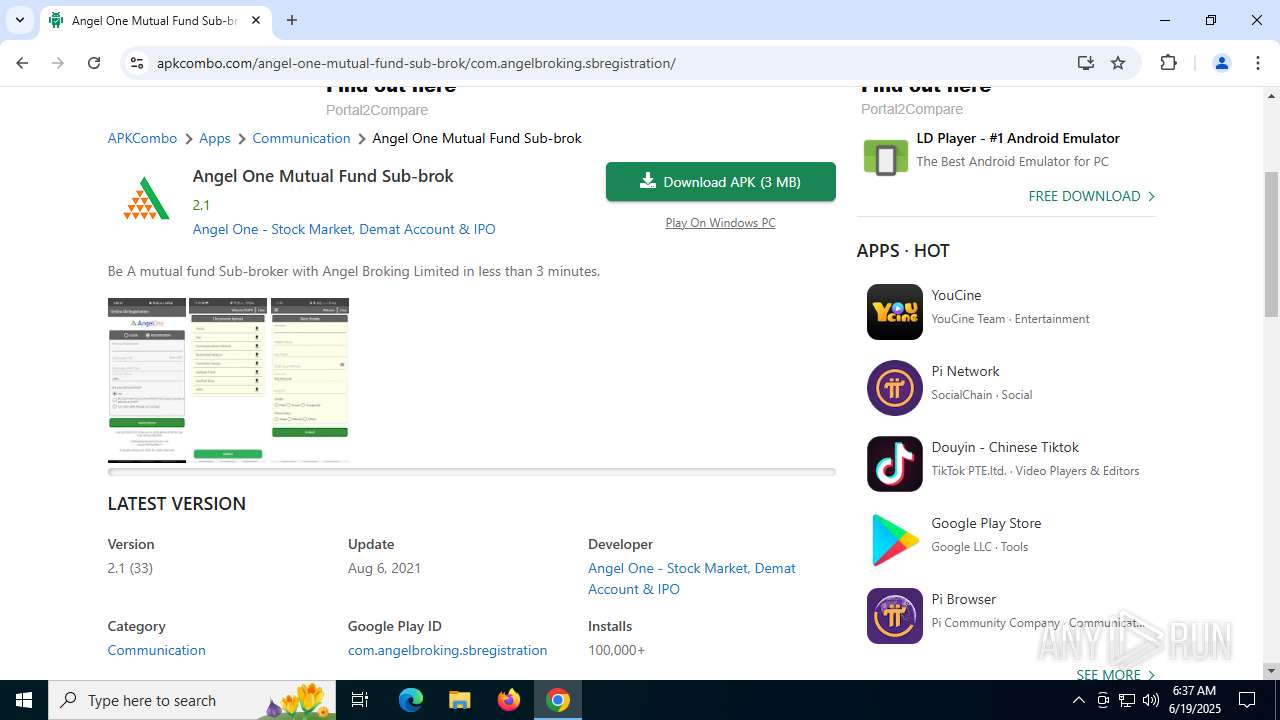Screen dimensions: 1280x720
Task: Click the LD Player emulator icon
Action: [x=885, y=158]
